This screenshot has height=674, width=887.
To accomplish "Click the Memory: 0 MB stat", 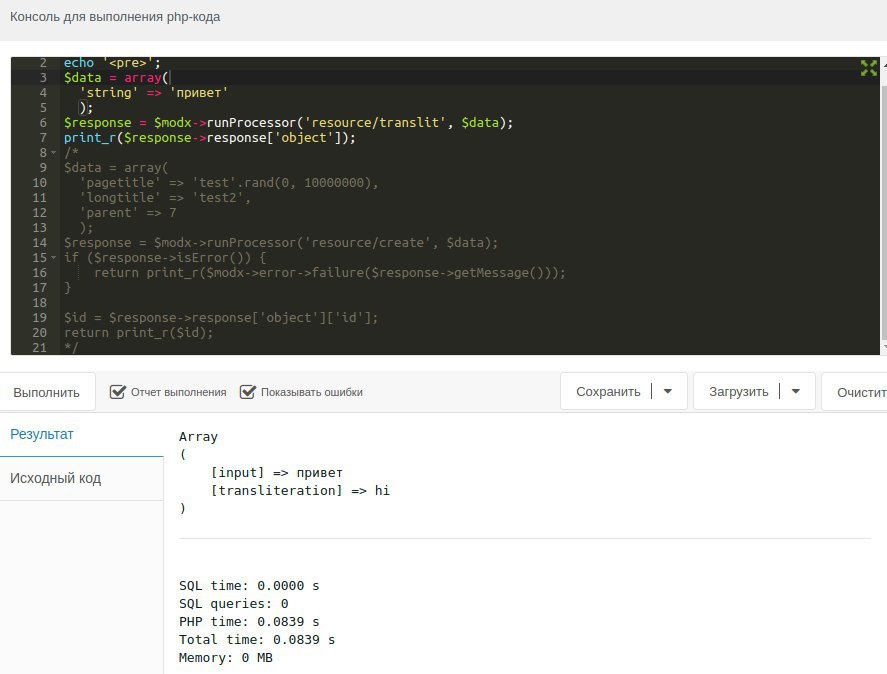I will click(226, 658).
